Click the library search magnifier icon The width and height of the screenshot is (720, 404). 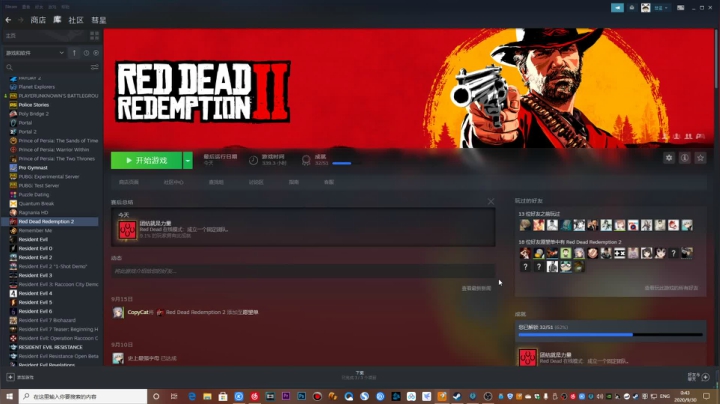coord(9,67)
